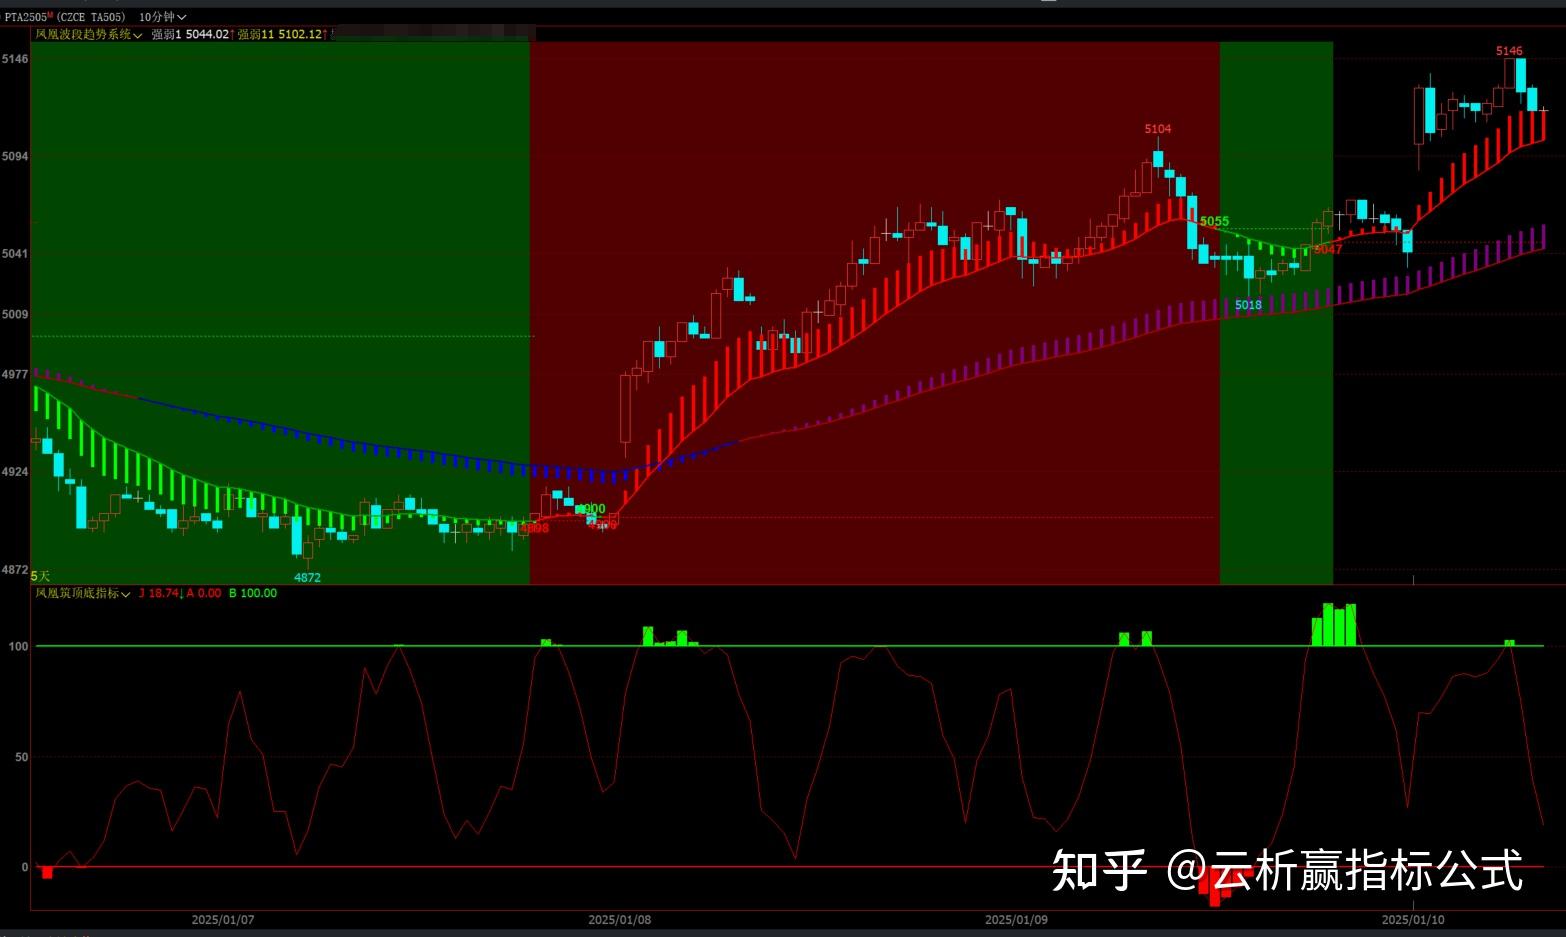Click the 50 level on oscillator axis
Image resolution: width=1566 pixels, height=937 pixels.
coord(22,757)
